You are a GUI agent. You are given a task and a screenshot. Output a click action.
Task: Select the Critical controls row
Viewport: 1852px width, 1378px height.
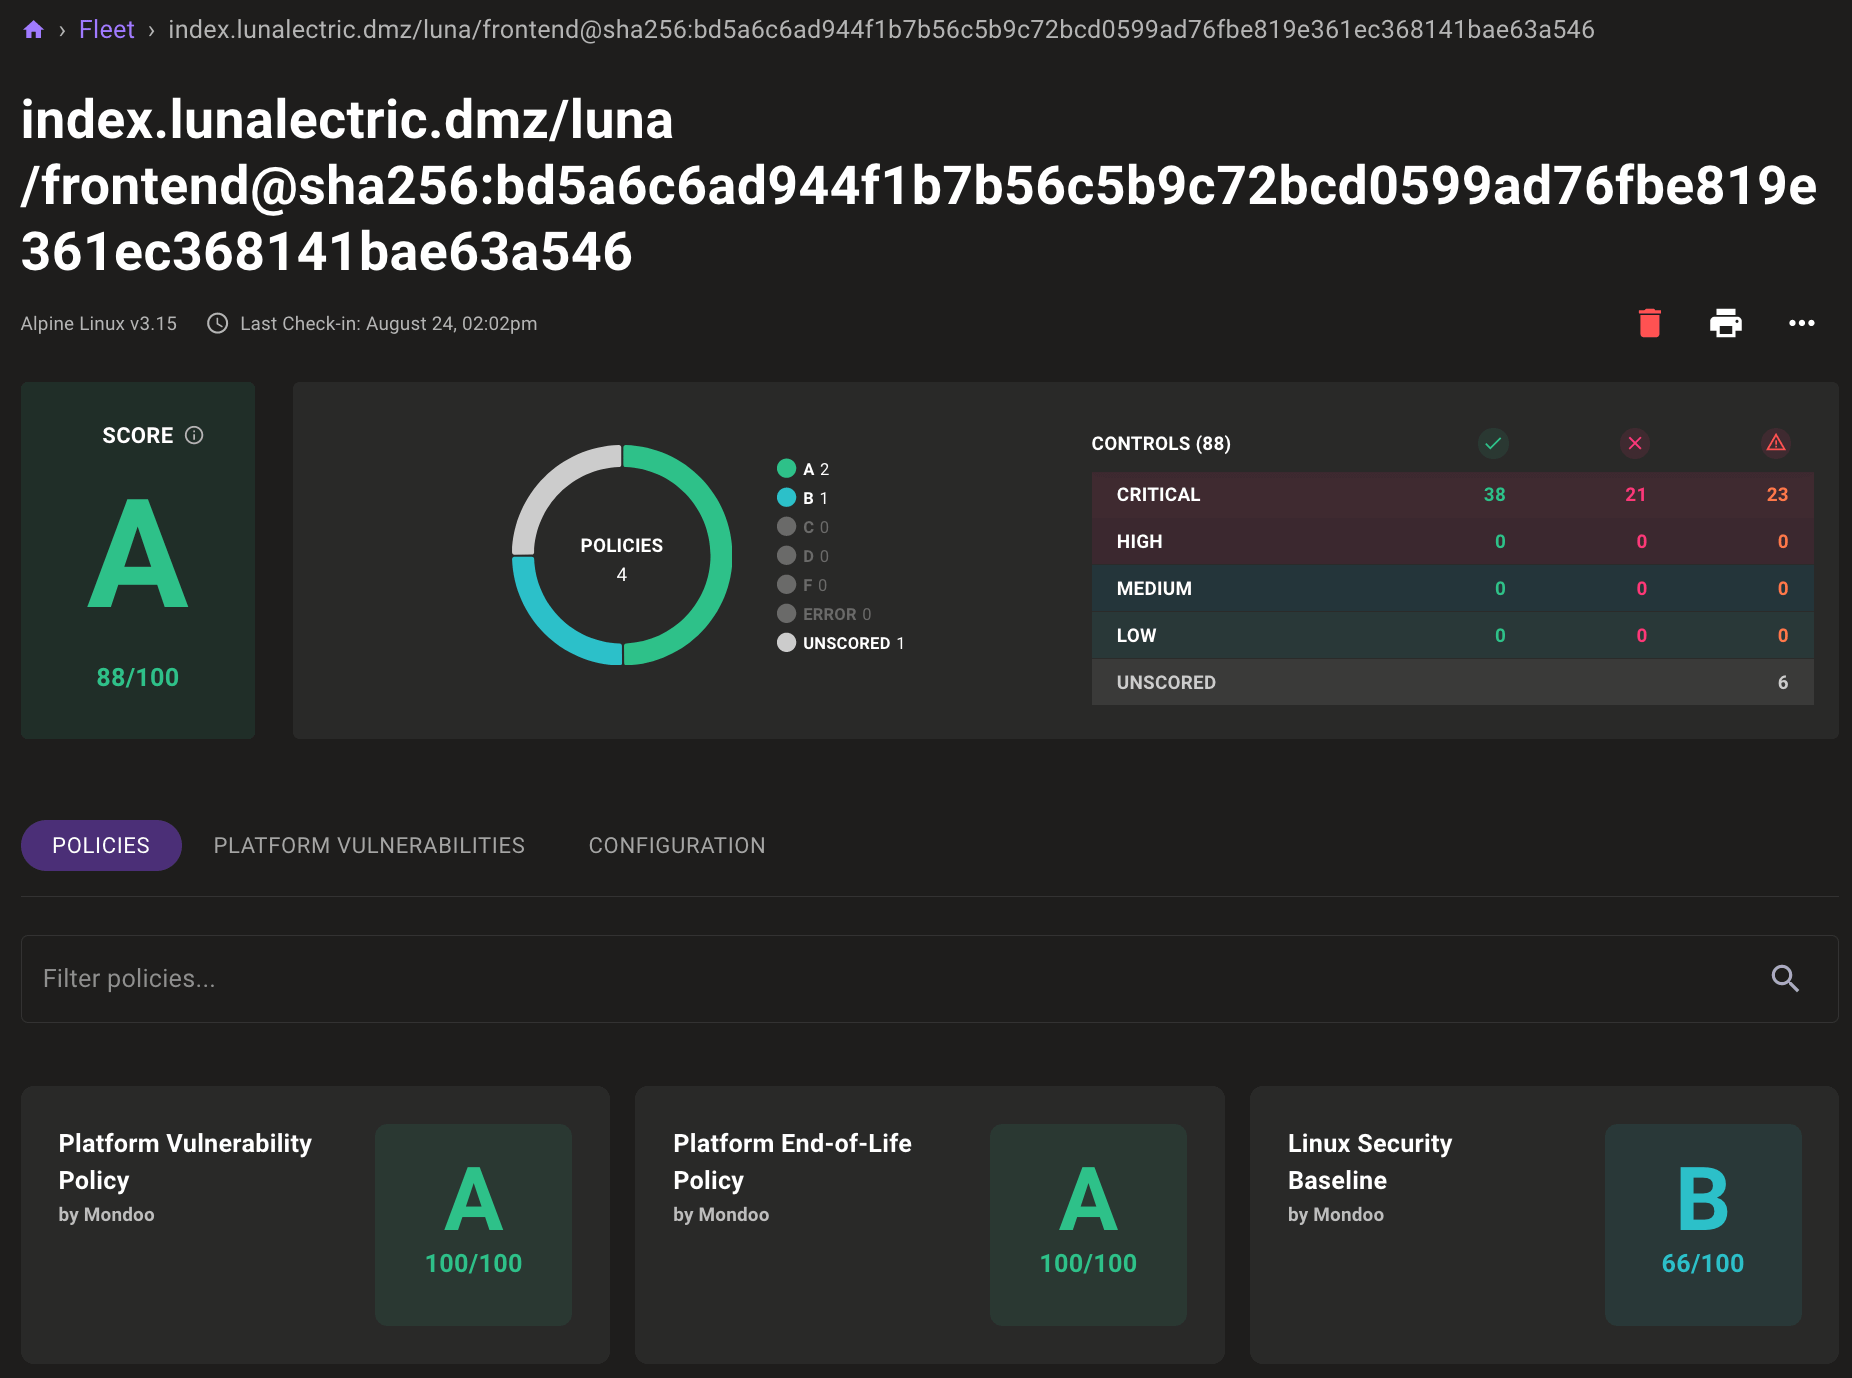click(1452, 495)
